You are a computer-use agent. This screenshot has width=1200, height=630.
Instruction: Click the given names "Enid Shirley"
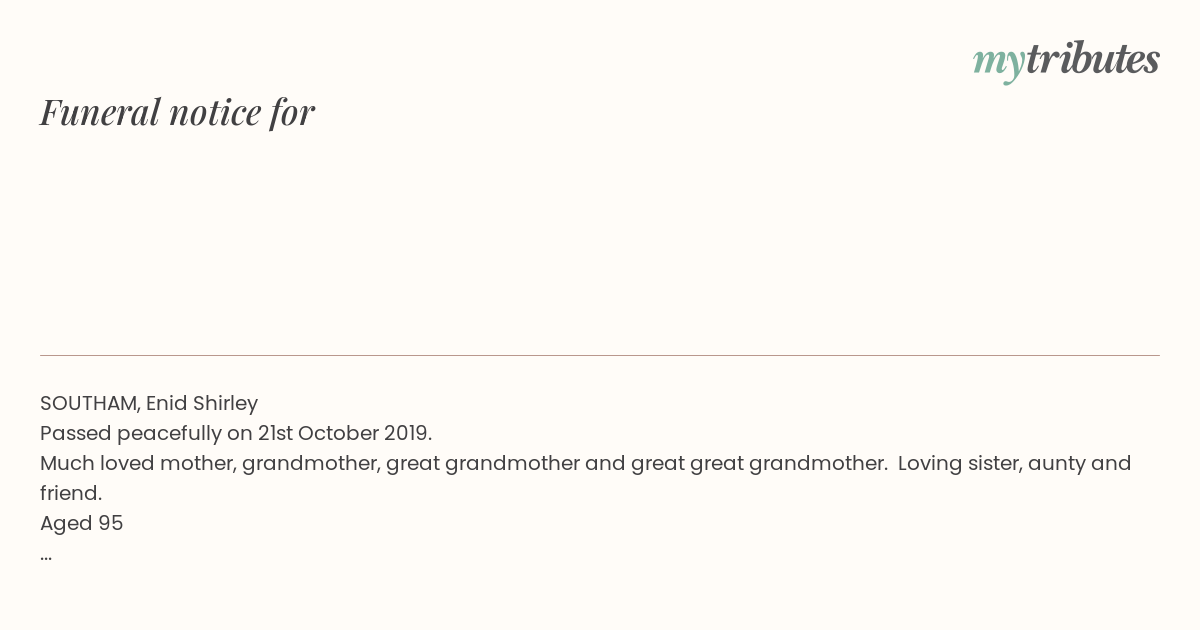[x=202, y=404]
